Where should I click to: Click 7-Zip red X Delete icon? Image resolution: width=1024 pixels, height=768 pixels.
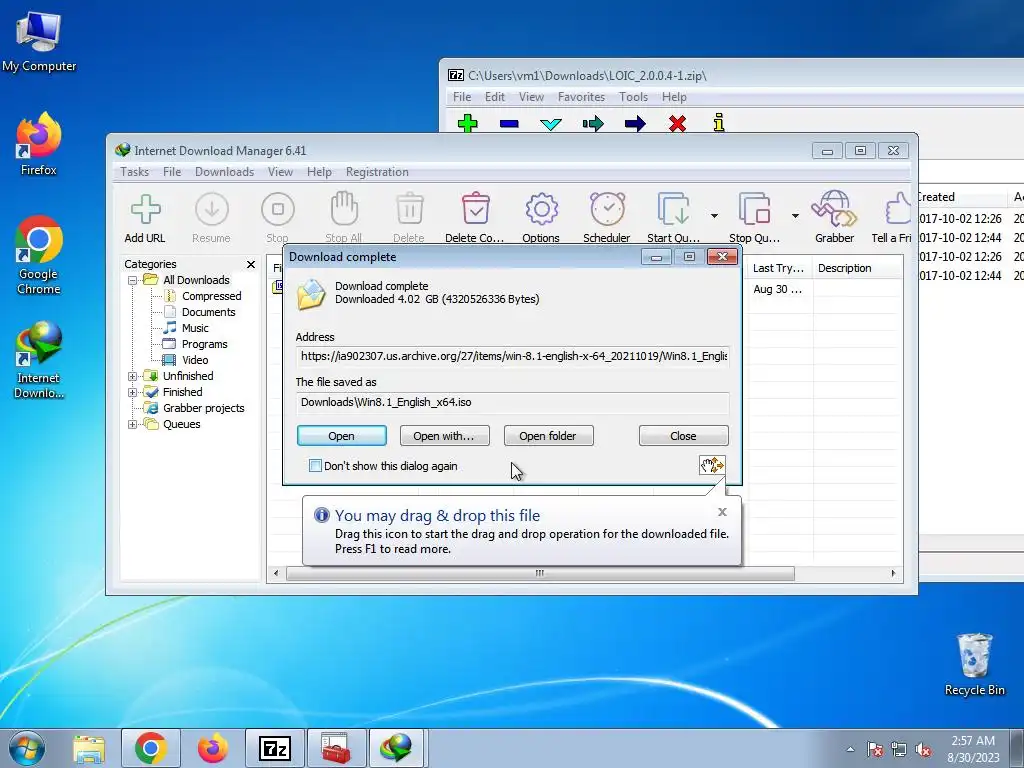pyautogui.click(x=677, y=123)
